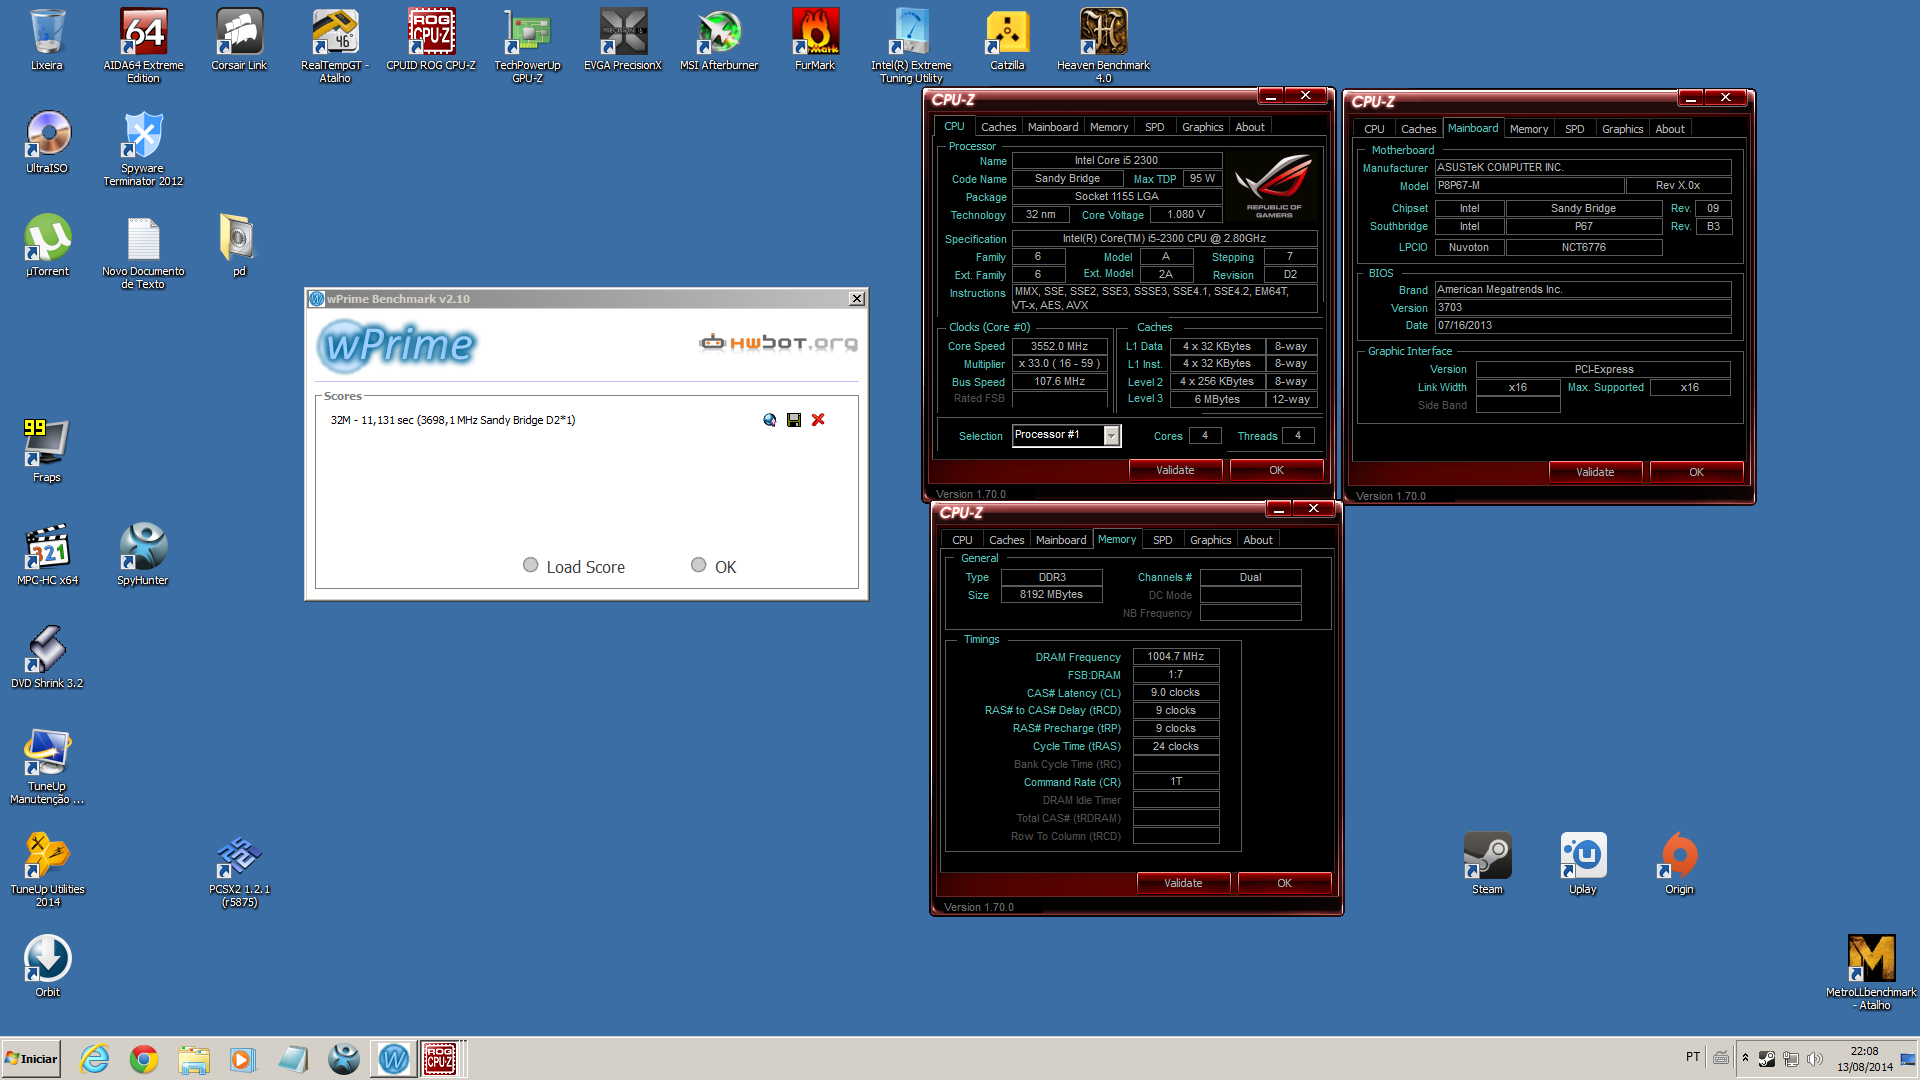Launch Orbit downloader desktop icon

(47, 967)
